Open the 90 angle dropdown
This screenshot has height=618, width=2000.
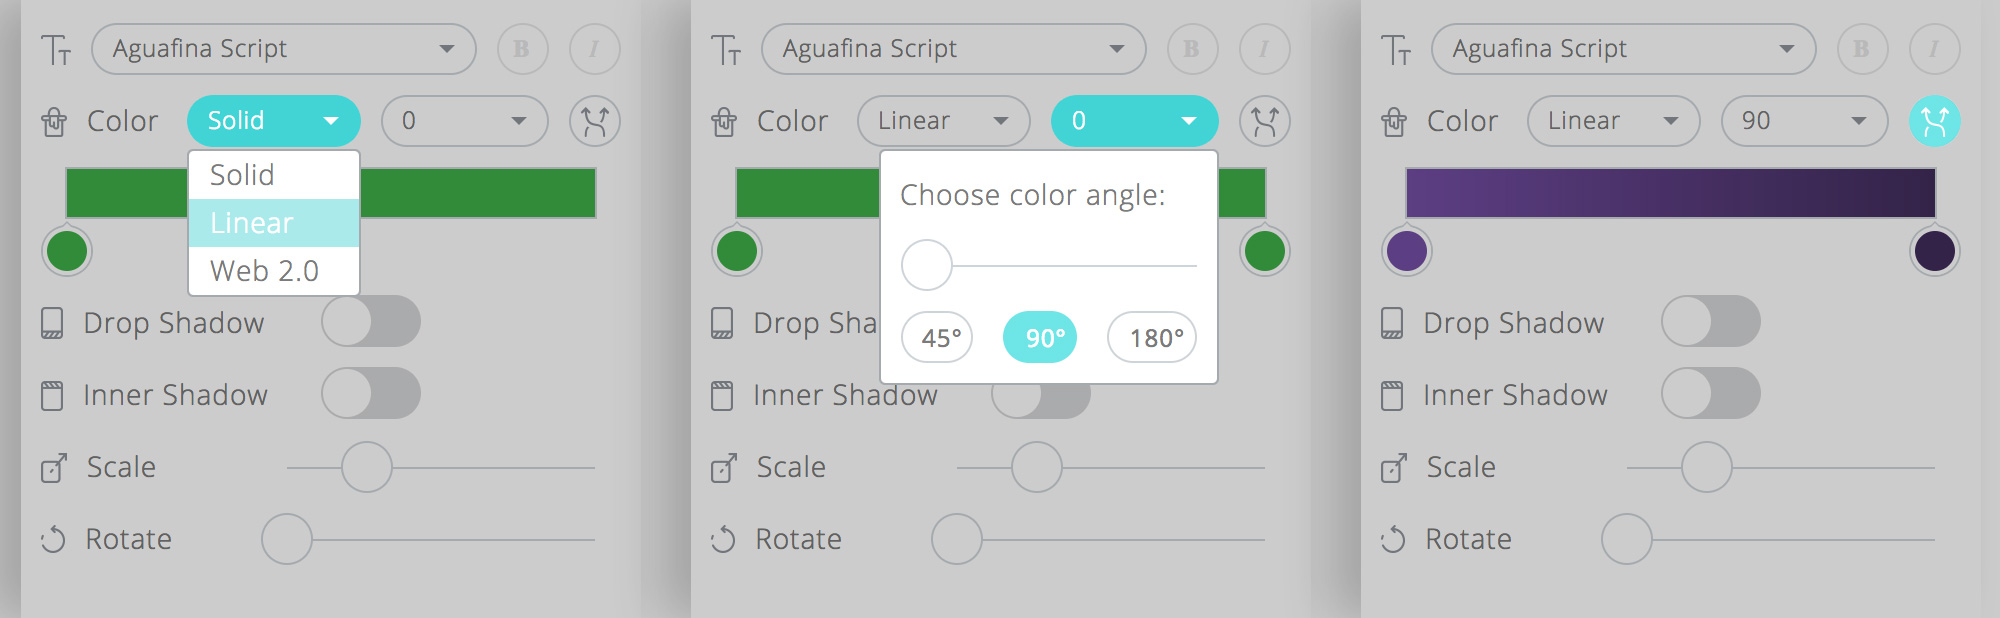pos(1803,121)
